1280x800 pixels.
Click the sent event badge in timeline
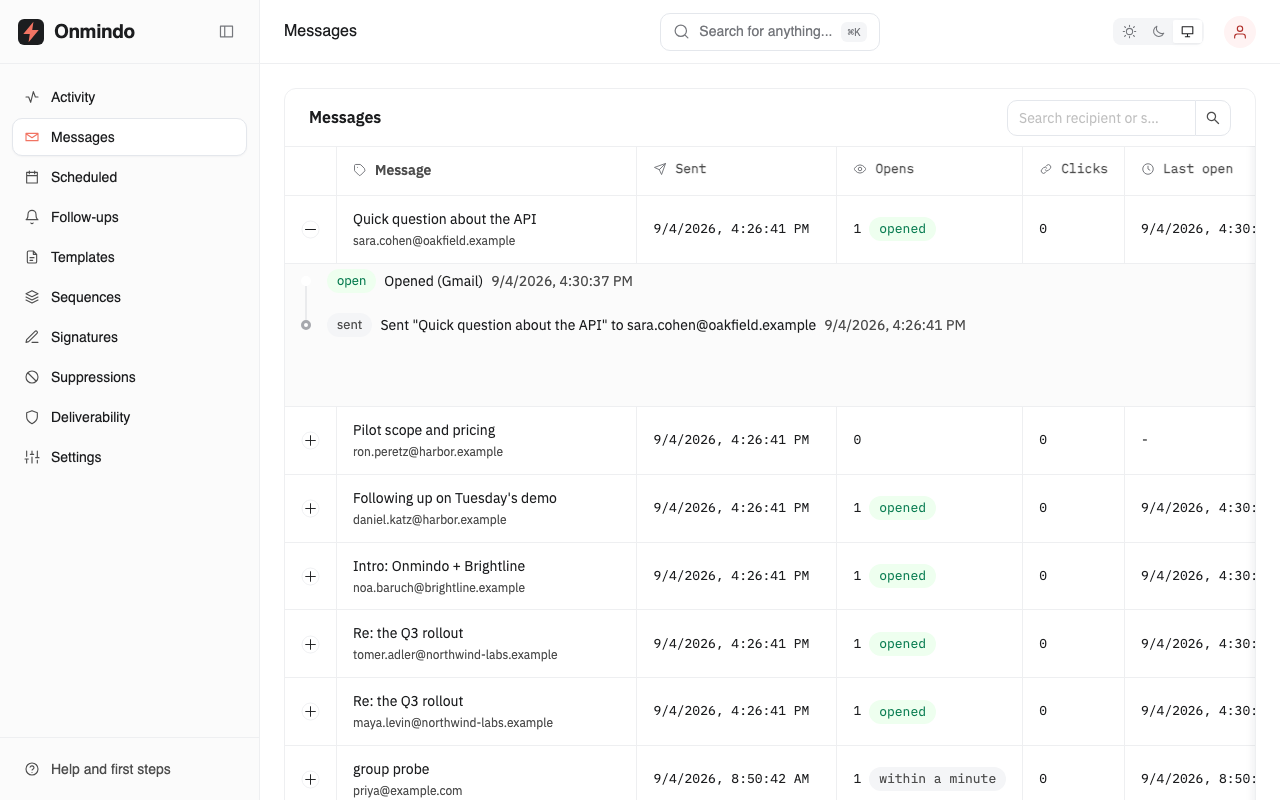[x=350, y=325]
